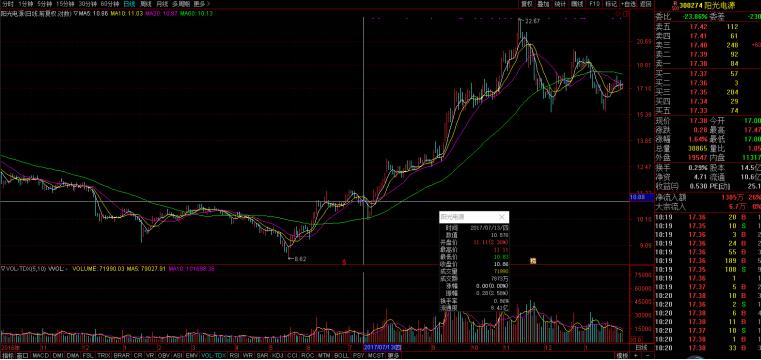Switch to the 分时 intraday chart tab
The image size is (761, 360).
pos(7,3)
